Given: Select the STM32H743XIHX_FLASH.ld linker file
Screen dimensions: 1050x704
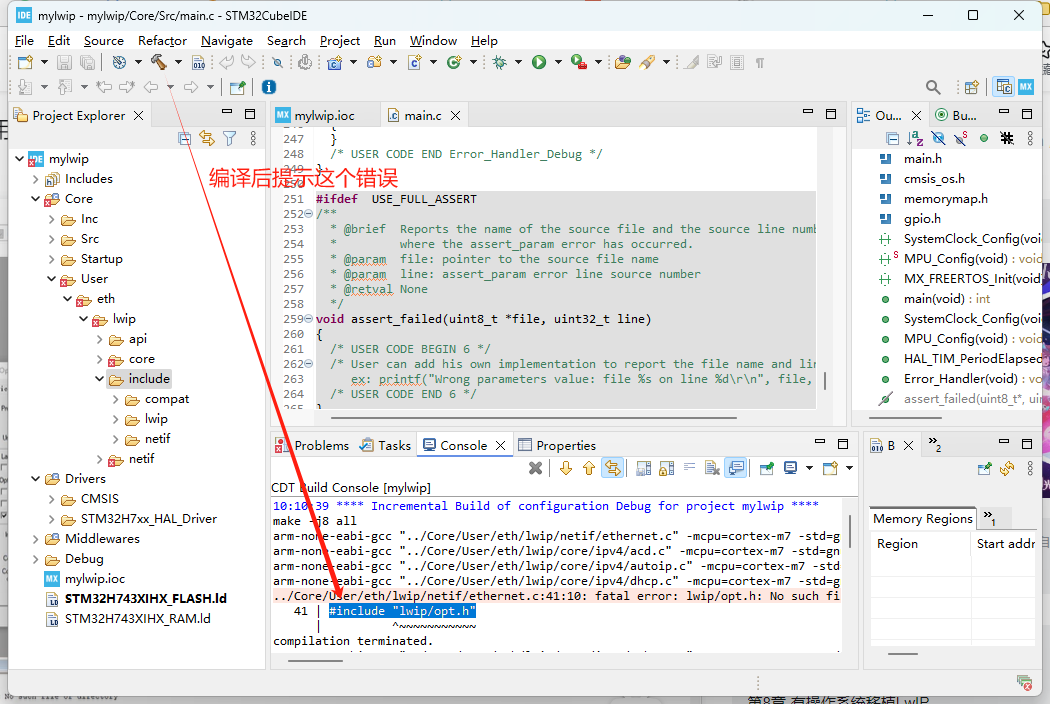Looking at the screenshot, I should pos(145,599).
